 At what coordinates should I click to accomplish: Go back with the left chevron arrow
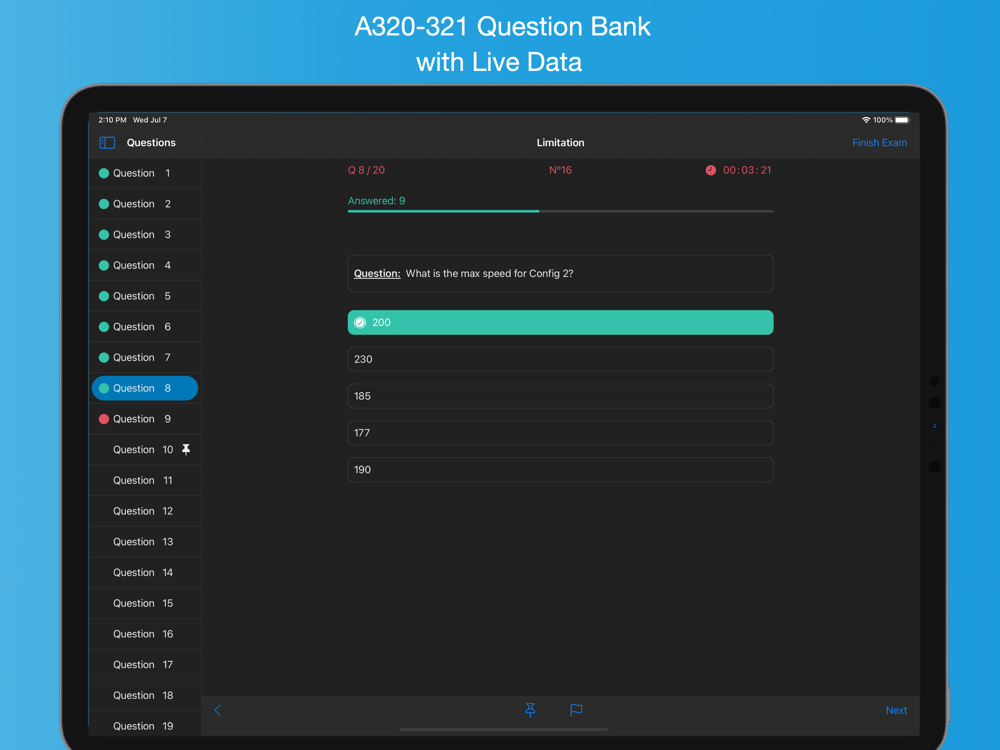pyautogui.click(x=217, y=710)
